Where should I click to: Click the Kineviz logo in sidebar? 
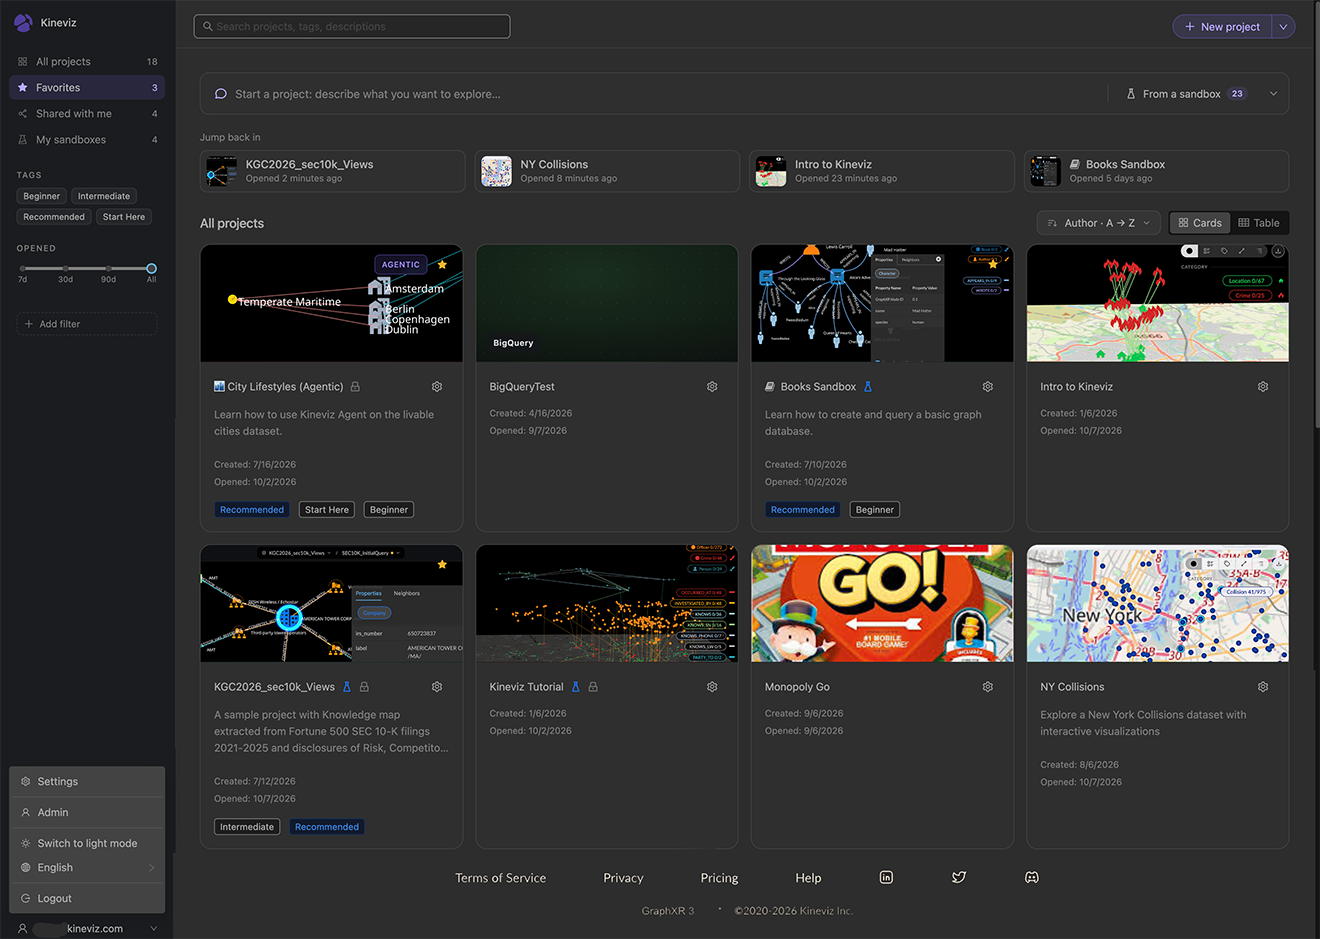[x=23, y=22]
